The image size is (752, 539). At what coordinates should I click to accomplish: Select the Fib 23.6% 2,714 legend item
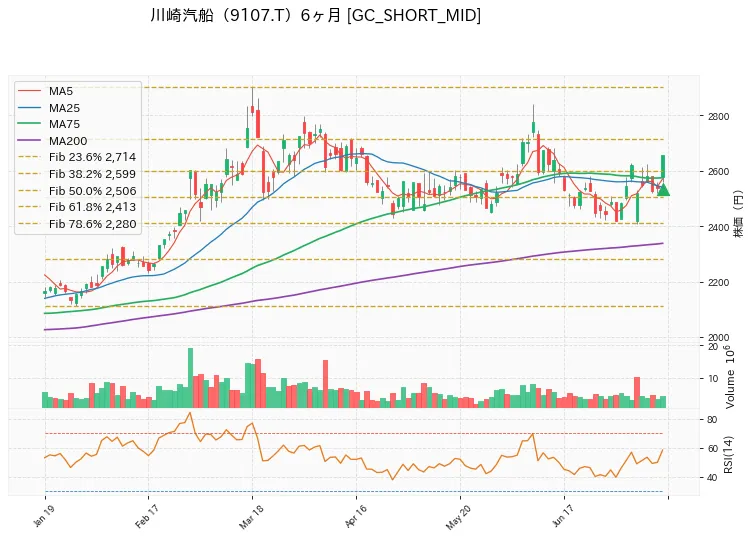[x=77, y=157]
